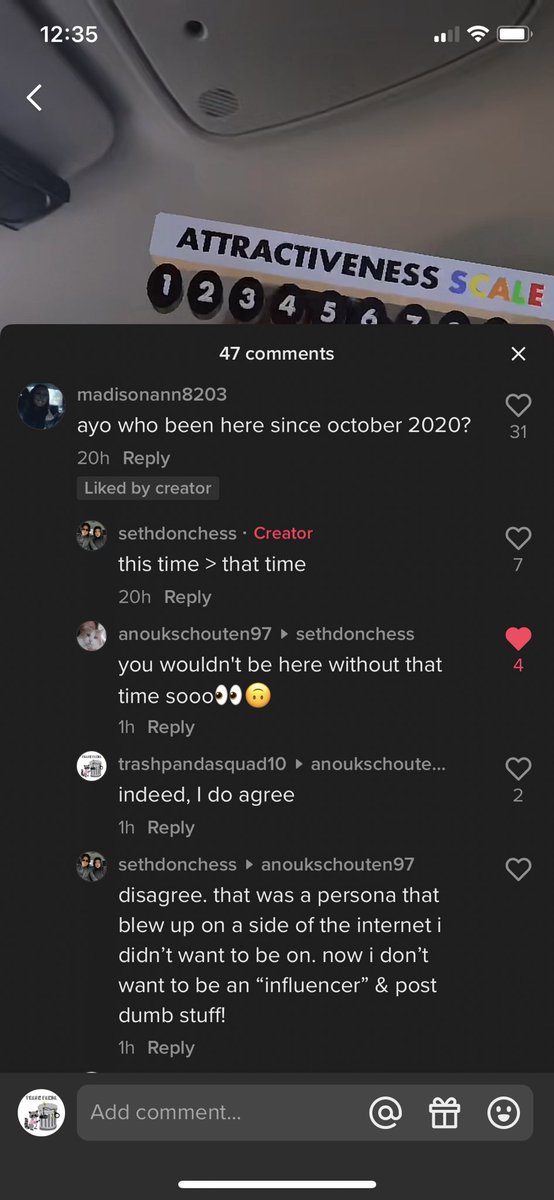Tap own profile avatar beside comment box
The image size is (554, 1200).
[41, 1112]
